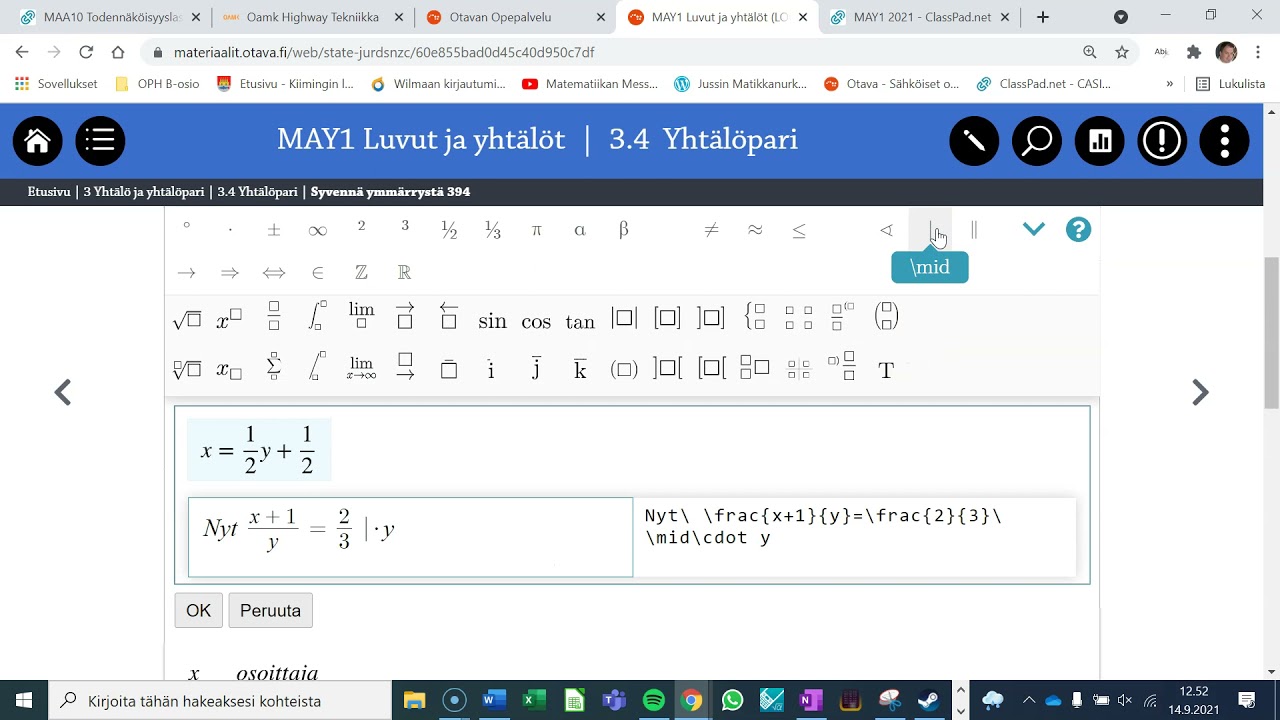Open the Windows Start menu
Viewport: 1280px width, 720px height.
[x=24, y=700]
